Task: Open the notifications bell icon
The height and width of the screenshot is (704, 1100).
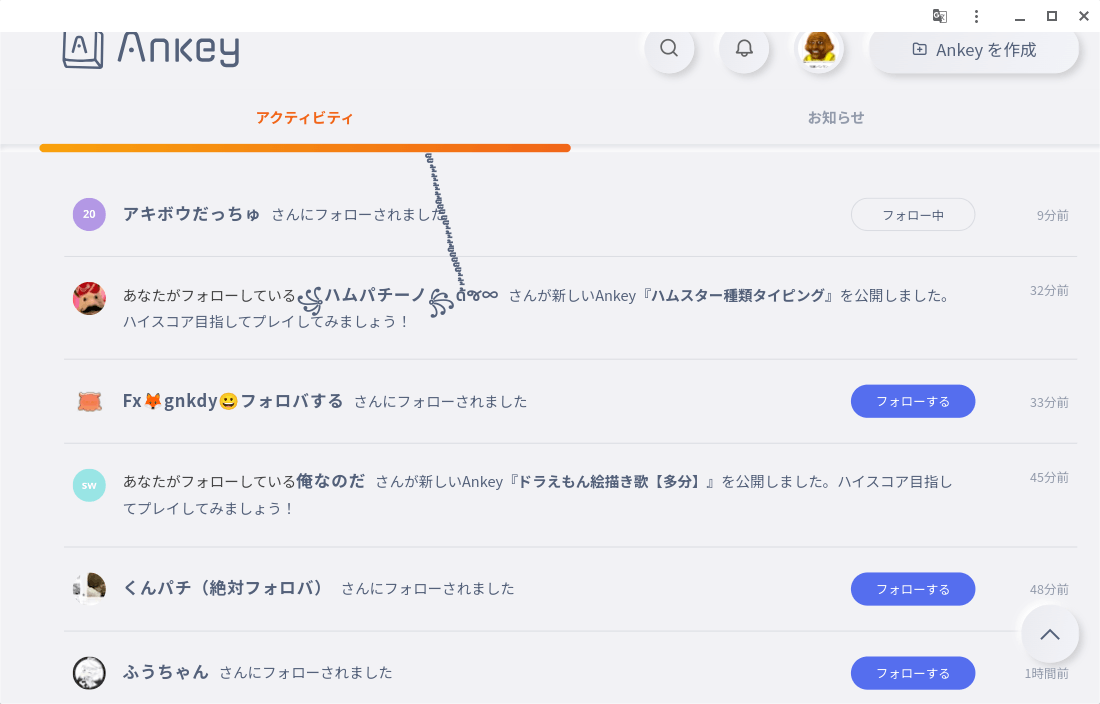Action: click(x=744, y=48)
